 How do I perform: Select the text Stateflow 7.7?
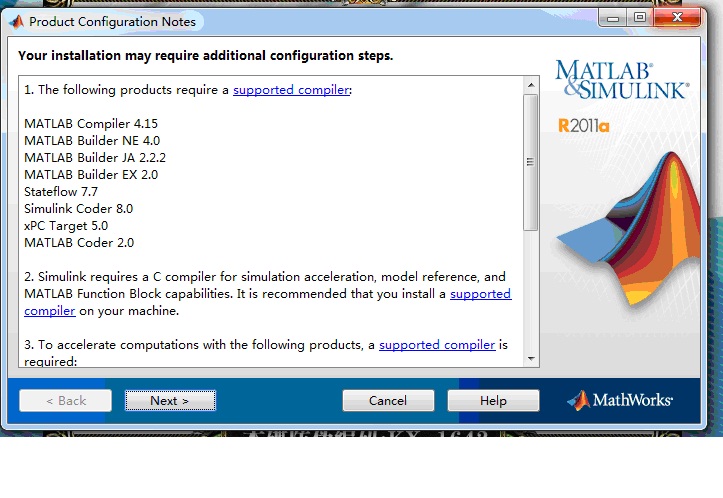click(x=61, y=192)
